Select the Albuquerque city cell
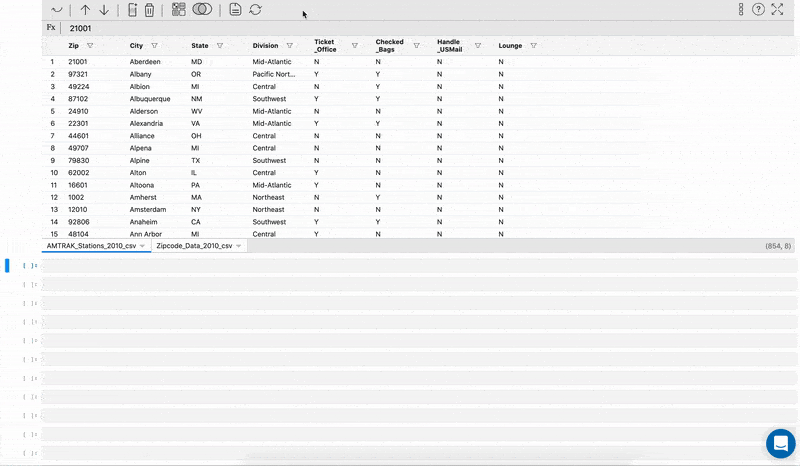This screenshot has height=466, width=800. coord(152,99)
